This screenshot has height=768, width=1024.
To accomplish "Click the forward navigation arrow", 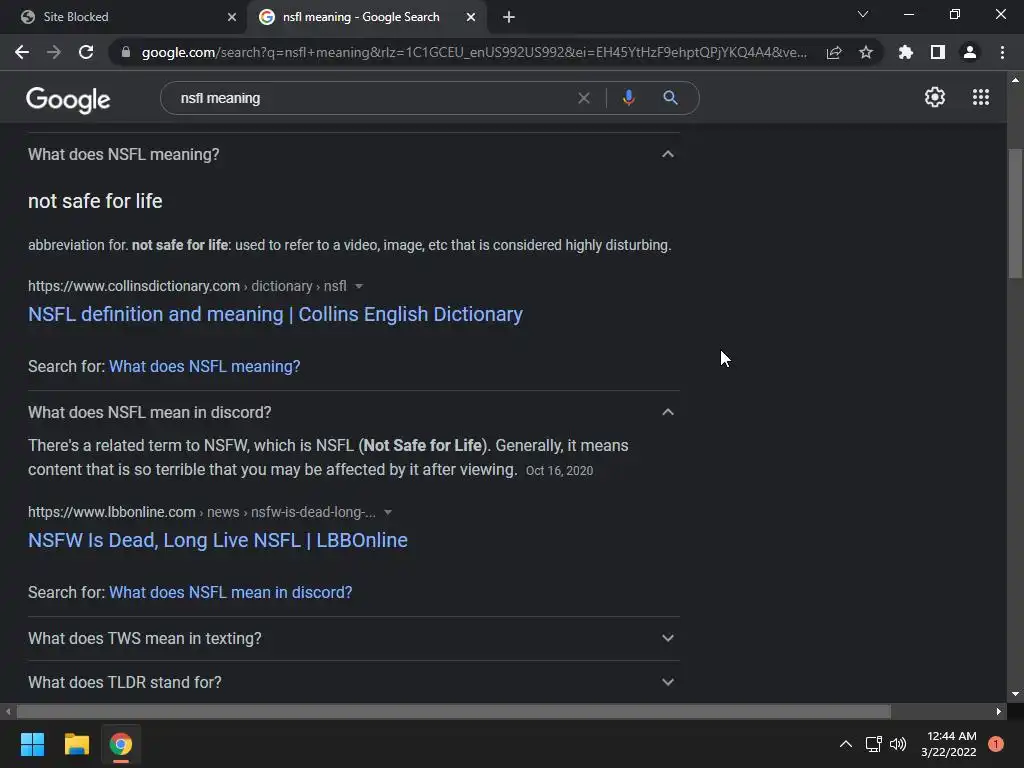I will click(x=54, y=52).
